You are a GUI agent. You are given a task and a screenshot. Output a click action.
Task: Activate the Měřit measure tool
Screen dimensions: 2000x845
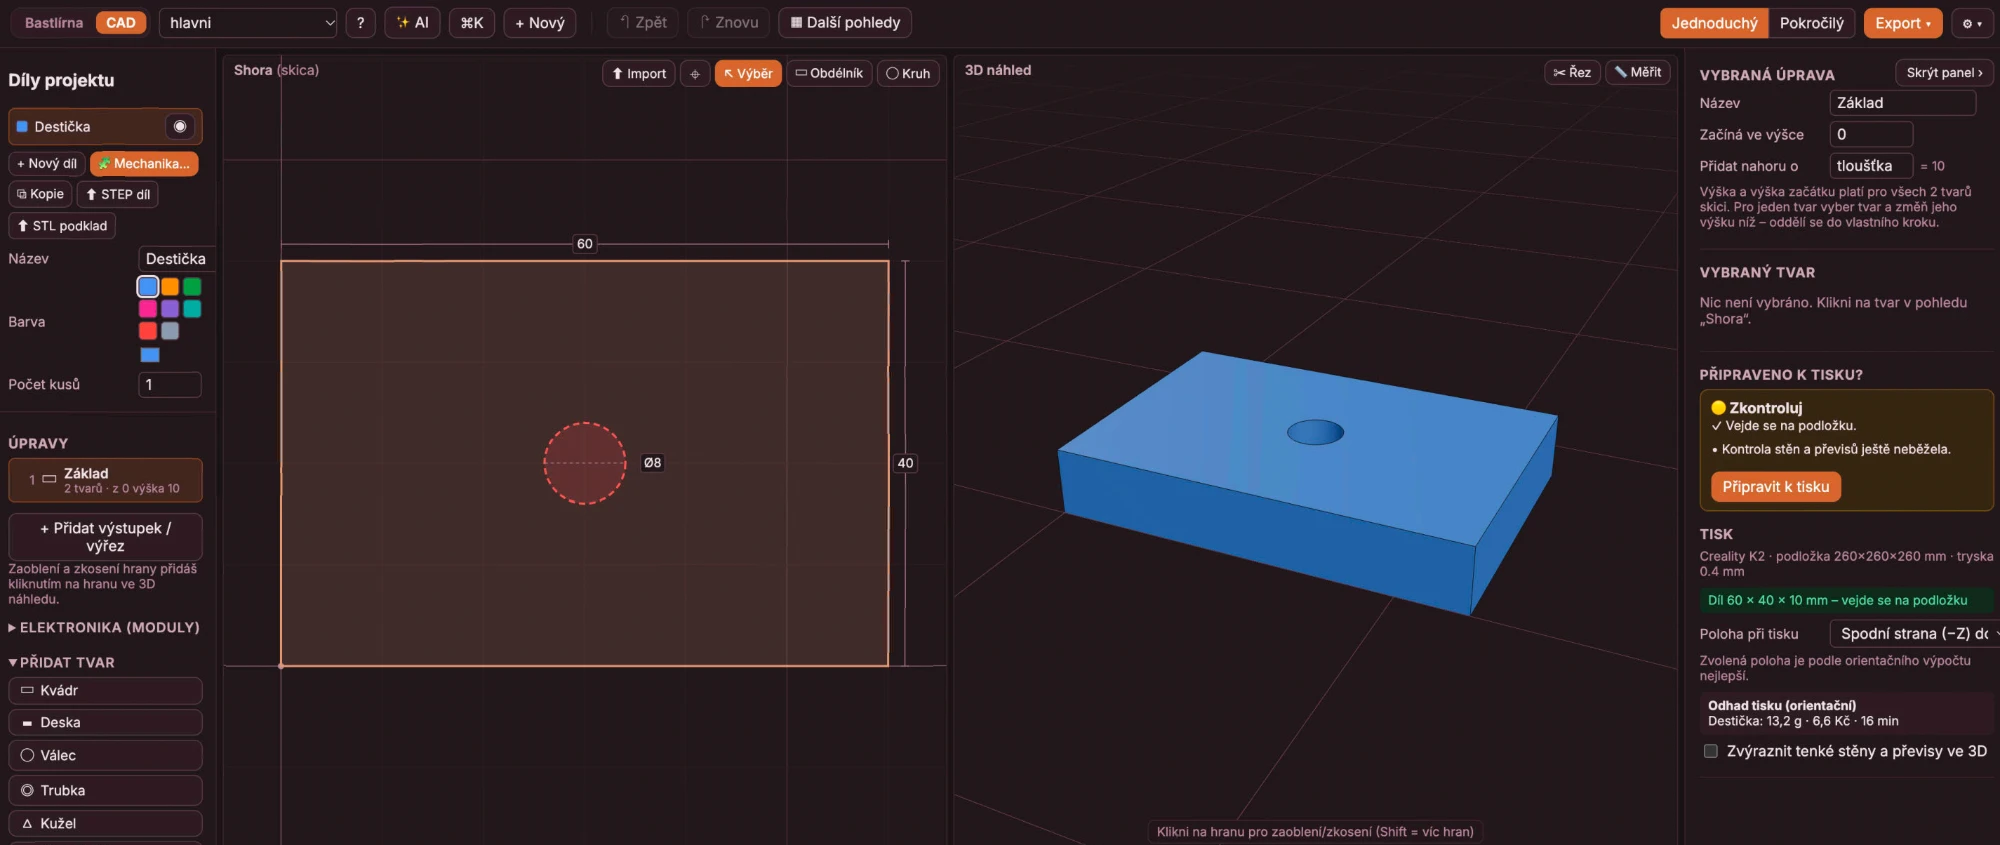tap(1638, 72)
